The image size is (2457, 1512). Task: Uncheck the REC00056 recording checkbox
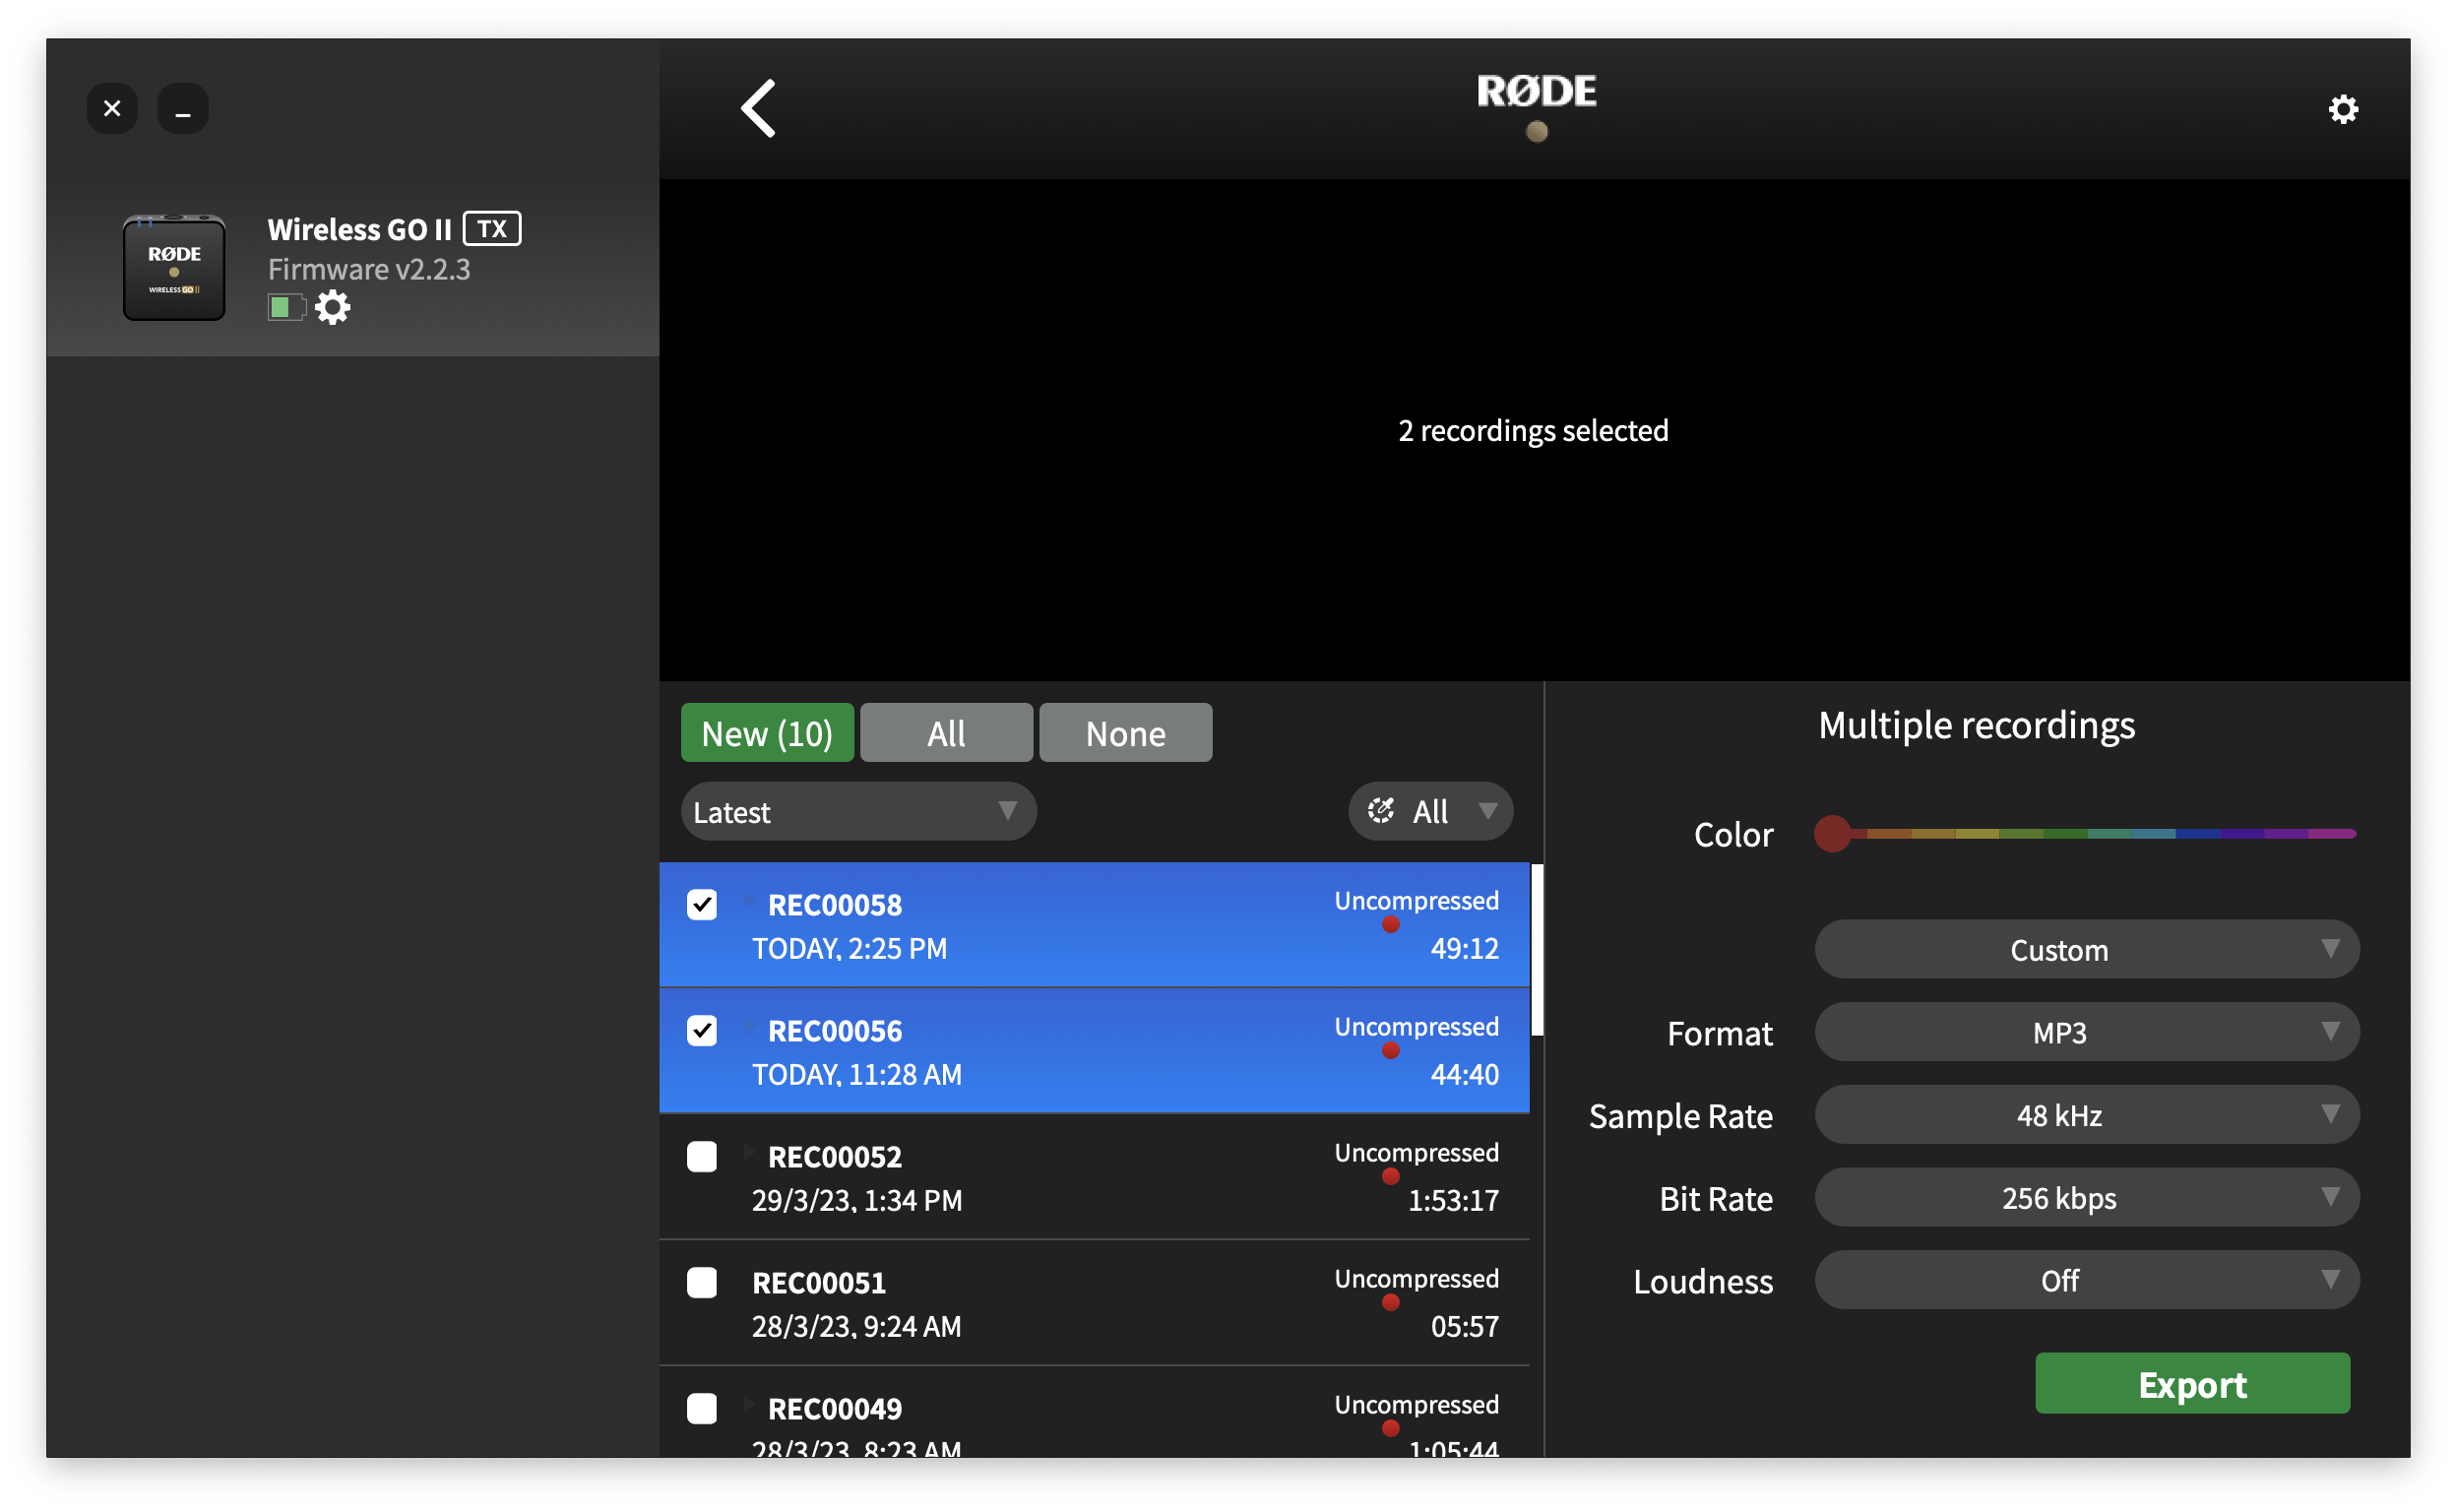(x=702, y=1031)
